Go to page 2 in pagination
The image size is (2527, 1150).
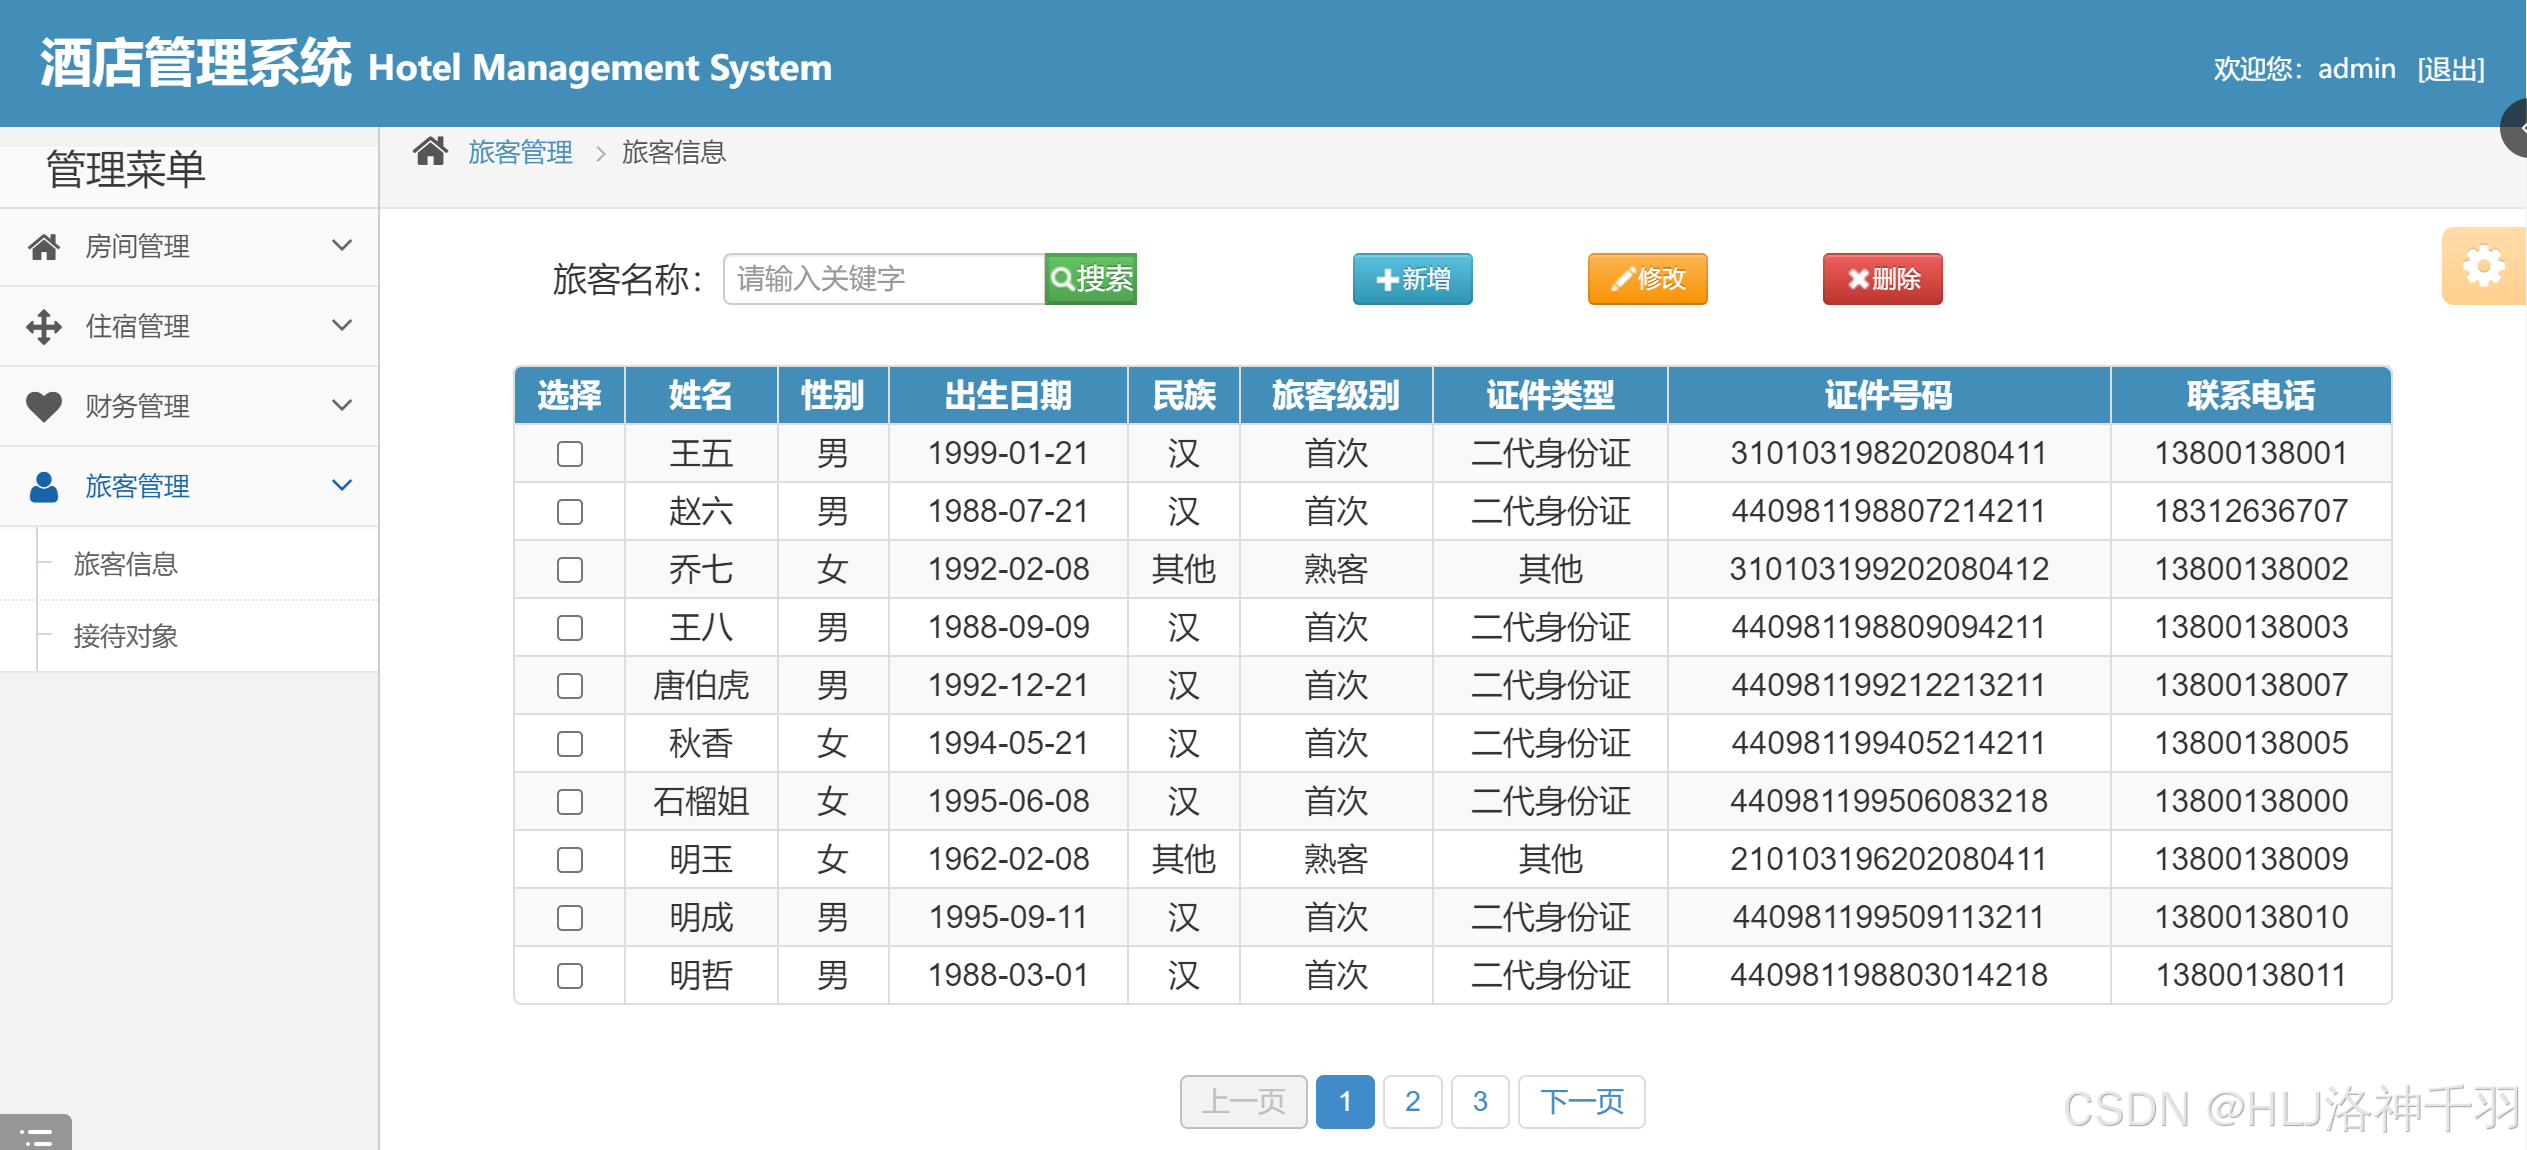[1412, 1102]
